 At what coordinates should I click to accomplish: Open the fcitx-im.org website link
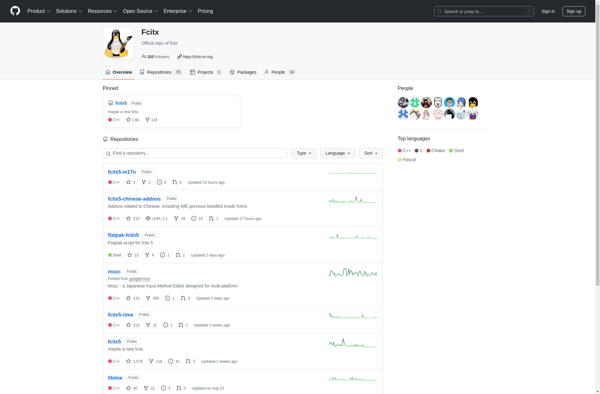coord(197,57)
